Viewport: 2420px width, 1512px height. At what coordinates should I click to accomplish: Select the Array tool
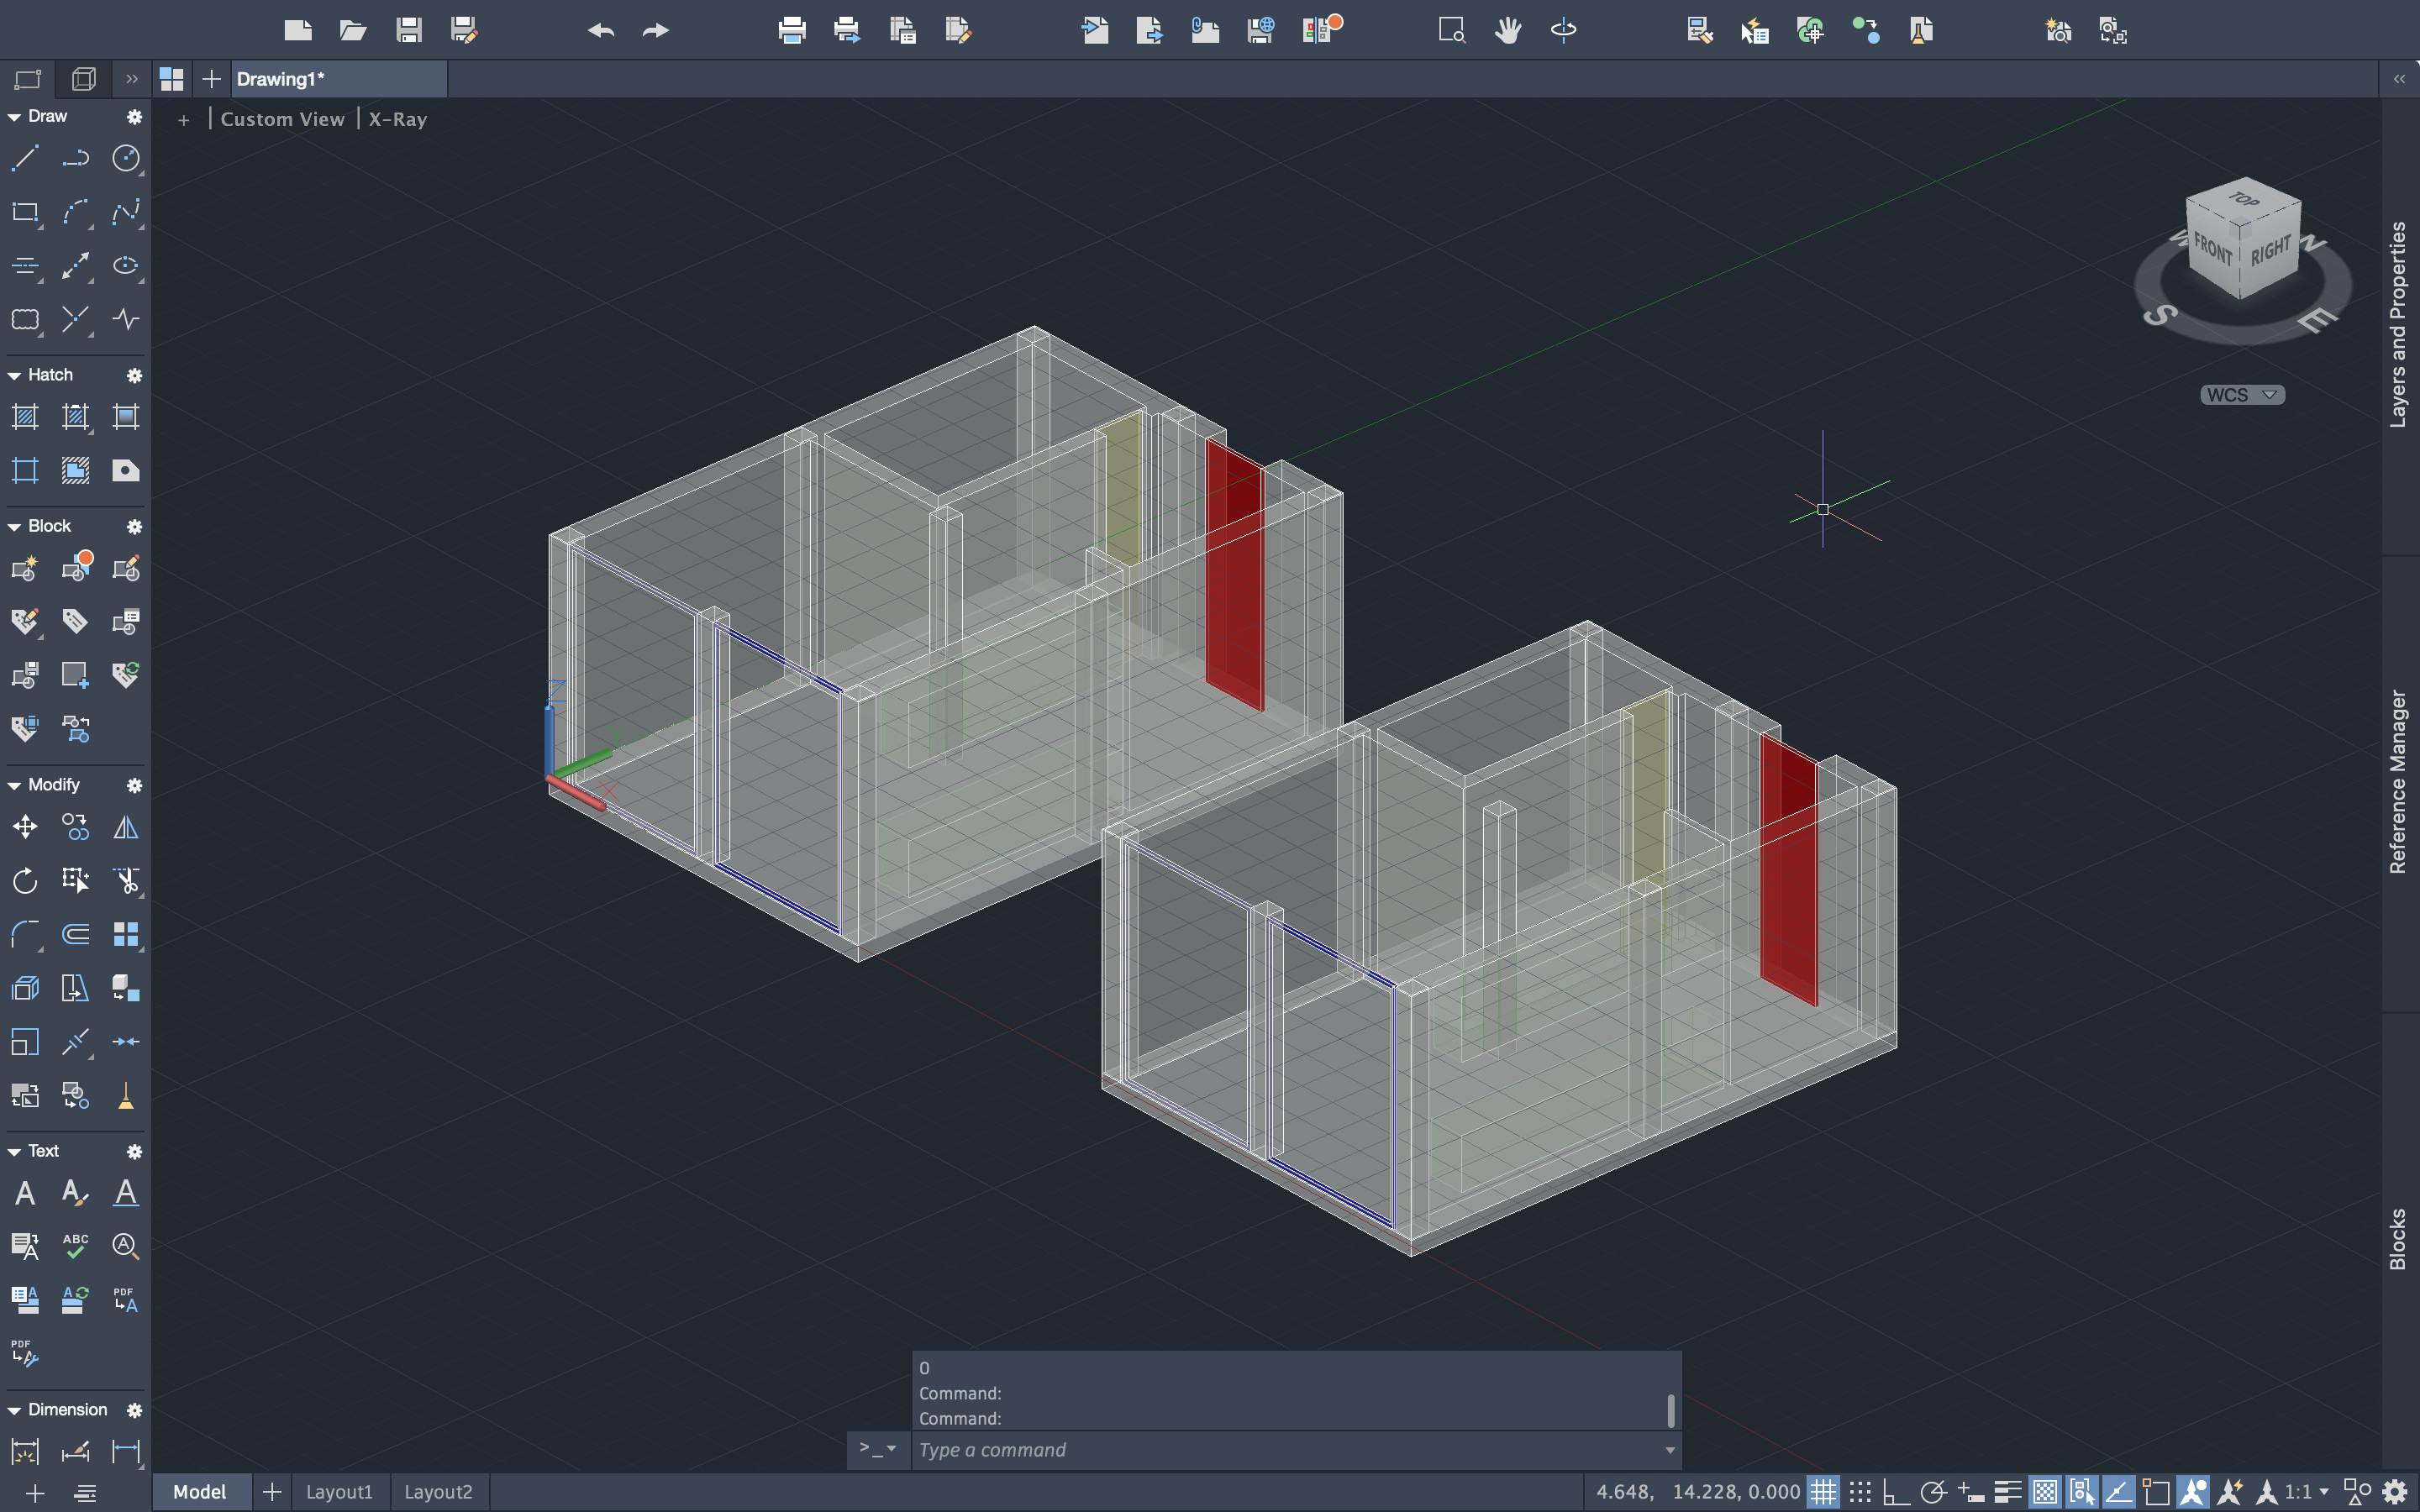tap(126, 934)
